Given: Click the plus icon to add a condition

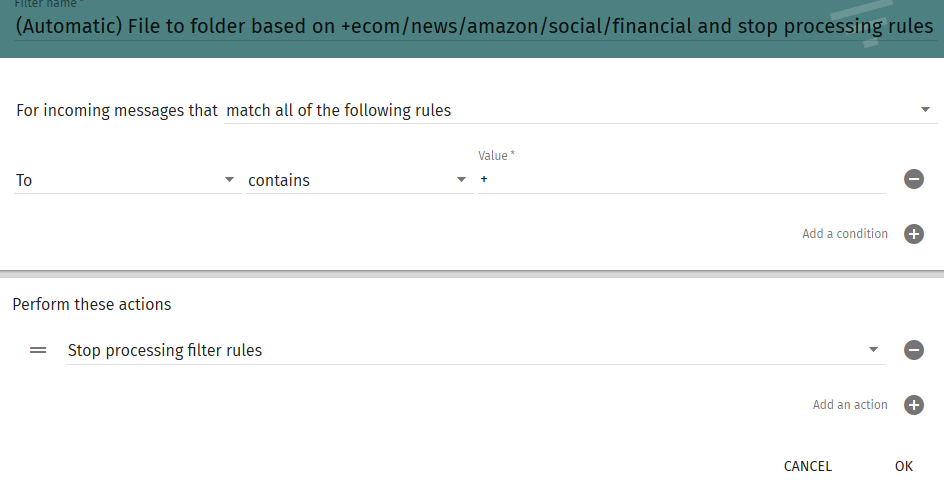Looking at the screenshot, I should [913, 234].
